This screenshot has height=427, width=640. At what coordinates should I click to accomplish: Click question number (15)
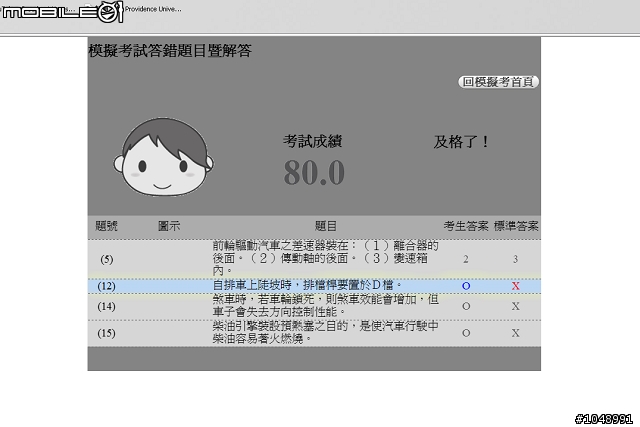click(x=106, y=333)
